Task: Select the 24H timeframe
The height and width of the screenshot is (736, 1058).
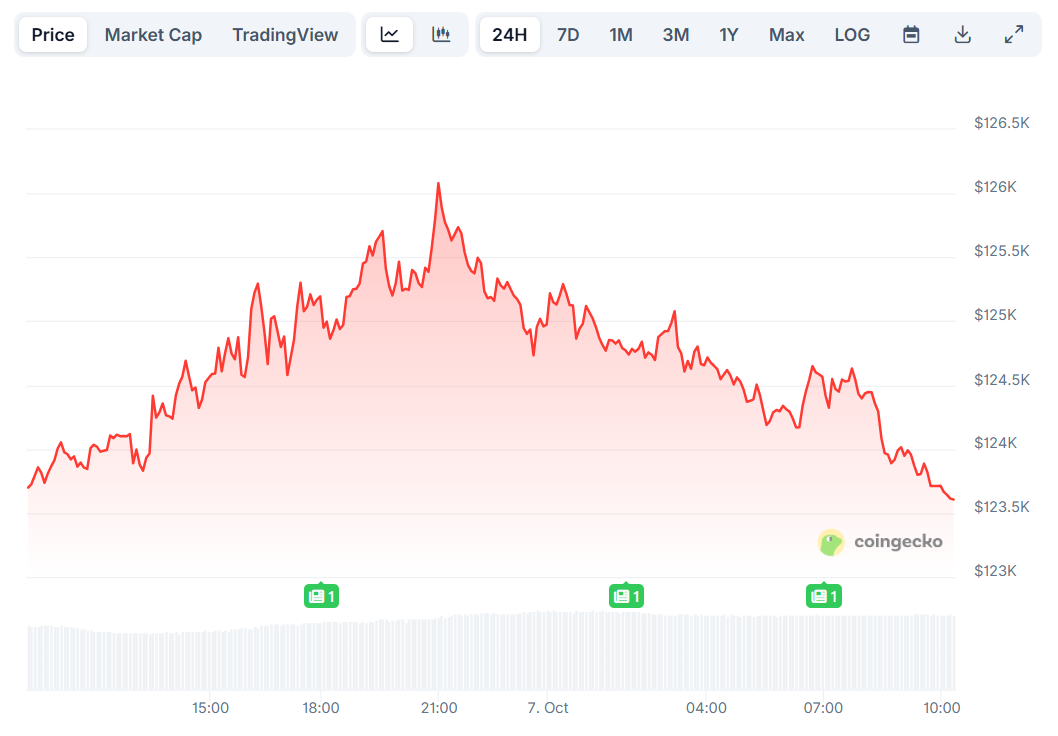Action: [509, 33]
